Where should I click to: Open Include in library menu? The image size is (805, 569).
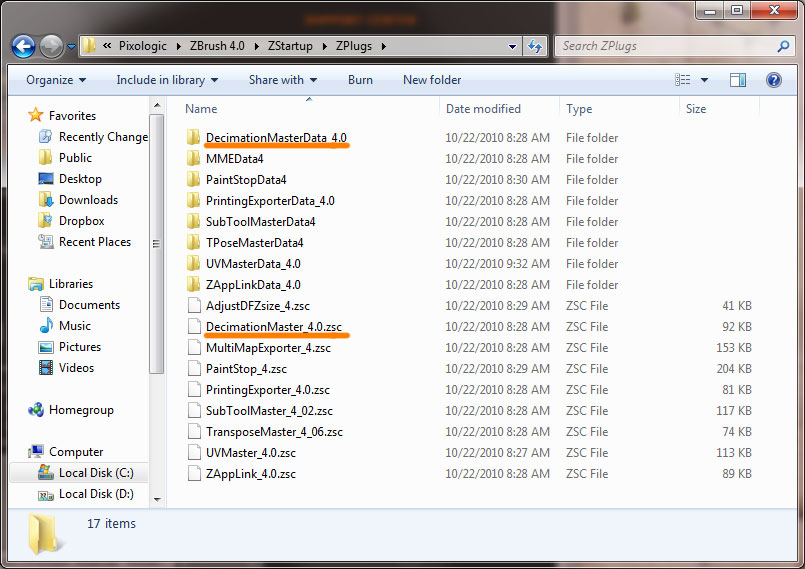click(167, 80)
